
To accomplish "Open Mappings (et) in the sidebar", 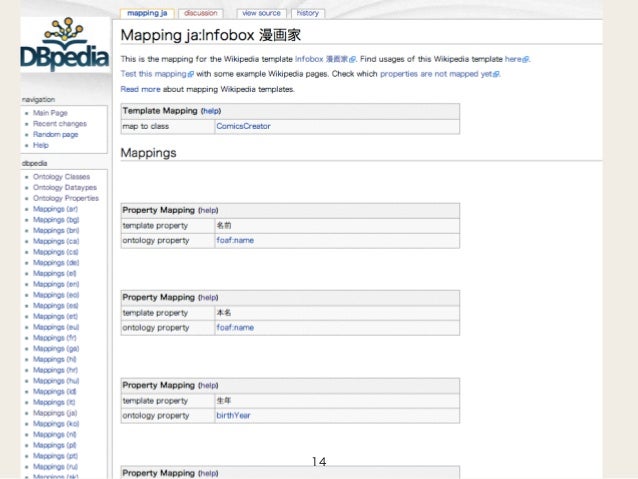I will pos(55,316).
